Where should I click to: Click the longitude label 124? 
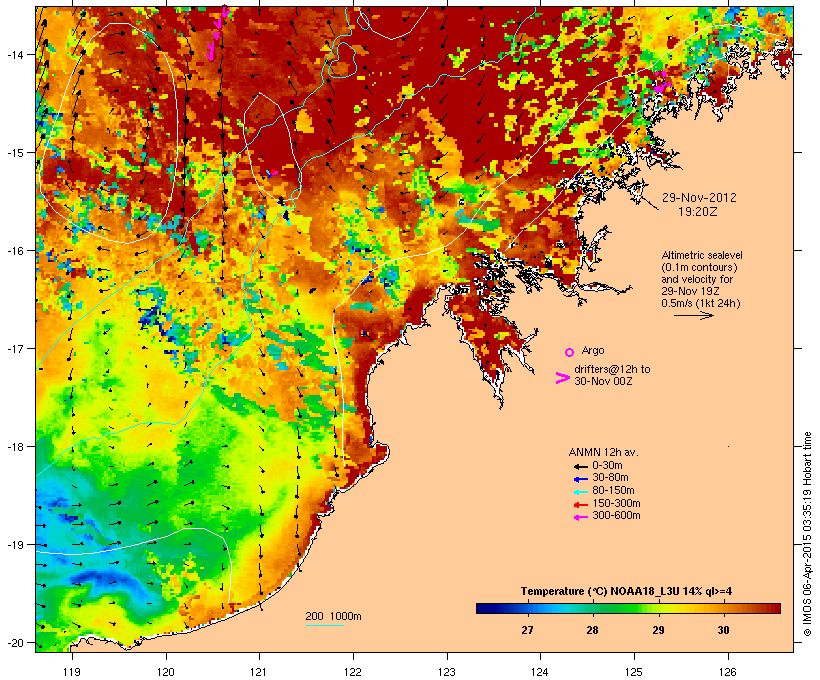coord(540,672)
